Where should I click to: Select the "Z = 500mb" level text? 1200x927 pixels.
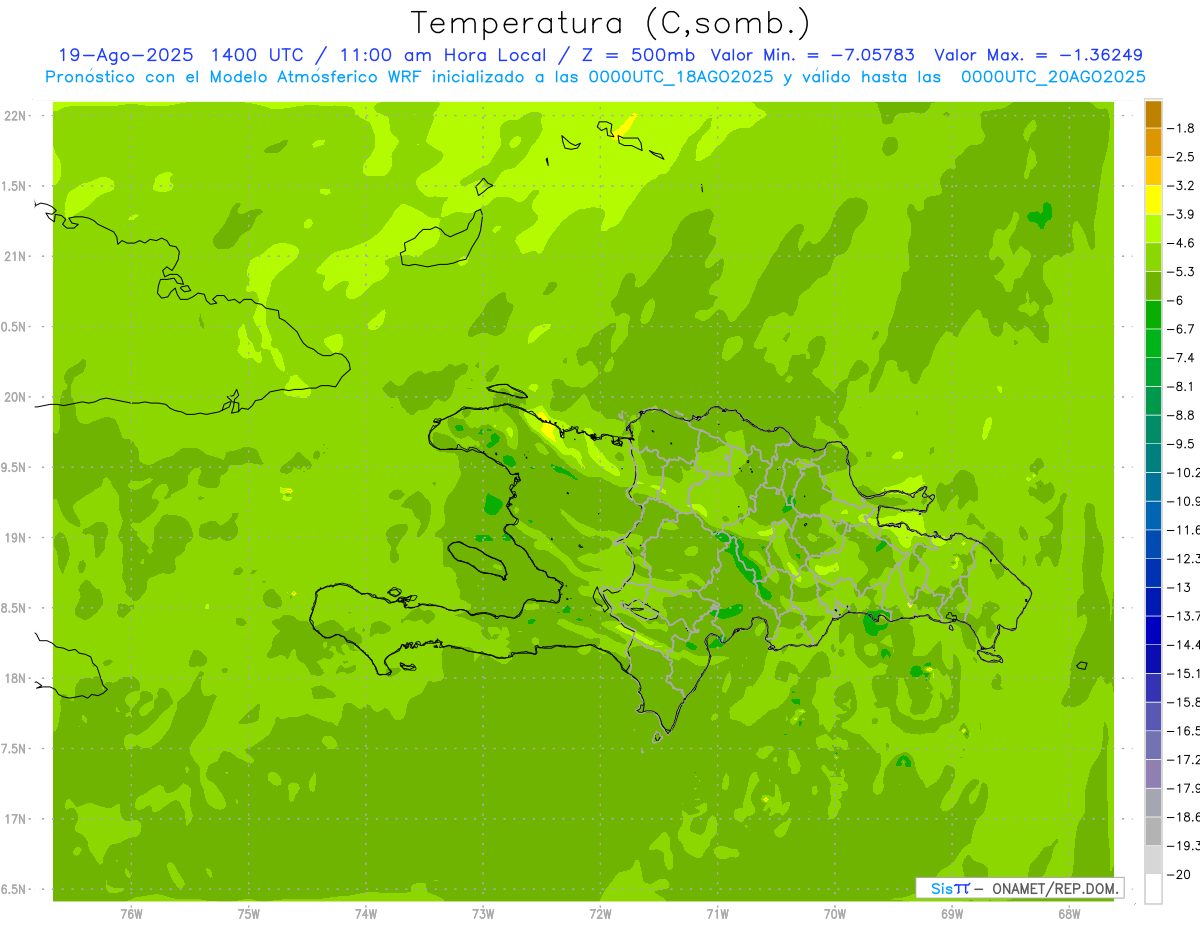(x=637, y=55)
